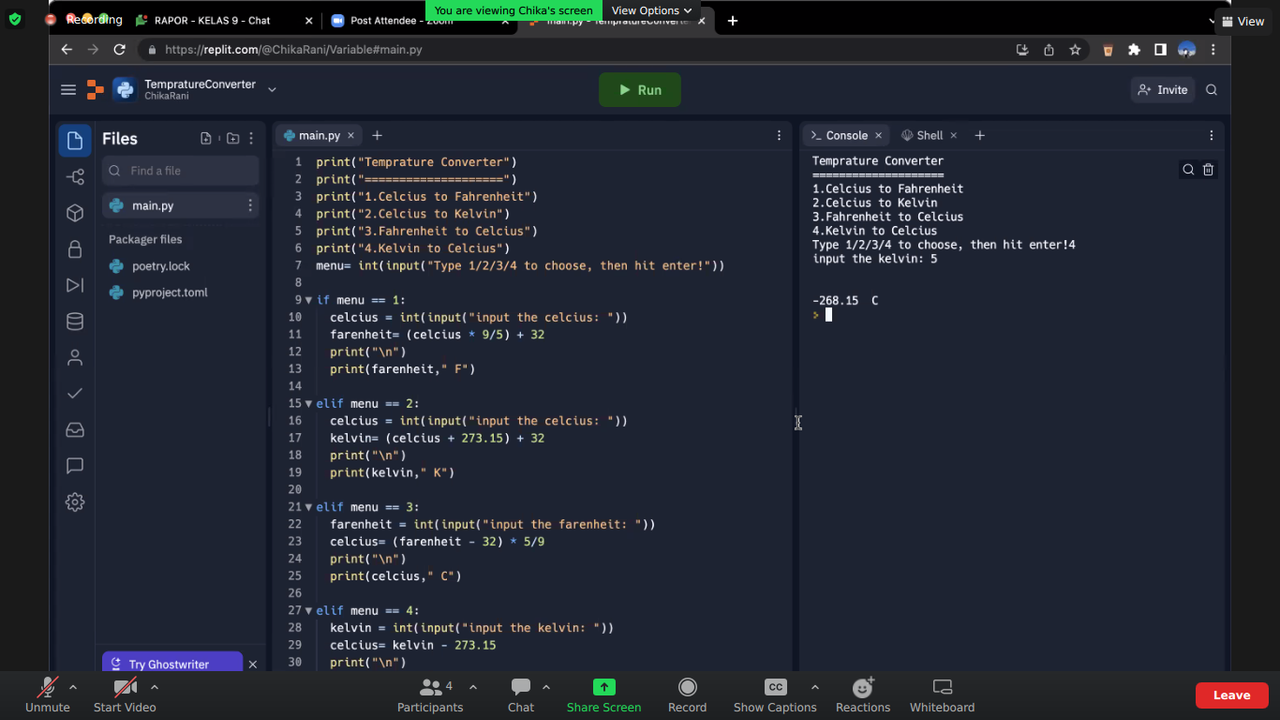Open the Files sidebar icon
Screen dimensions: 1280x720
[x=75, y=141]
